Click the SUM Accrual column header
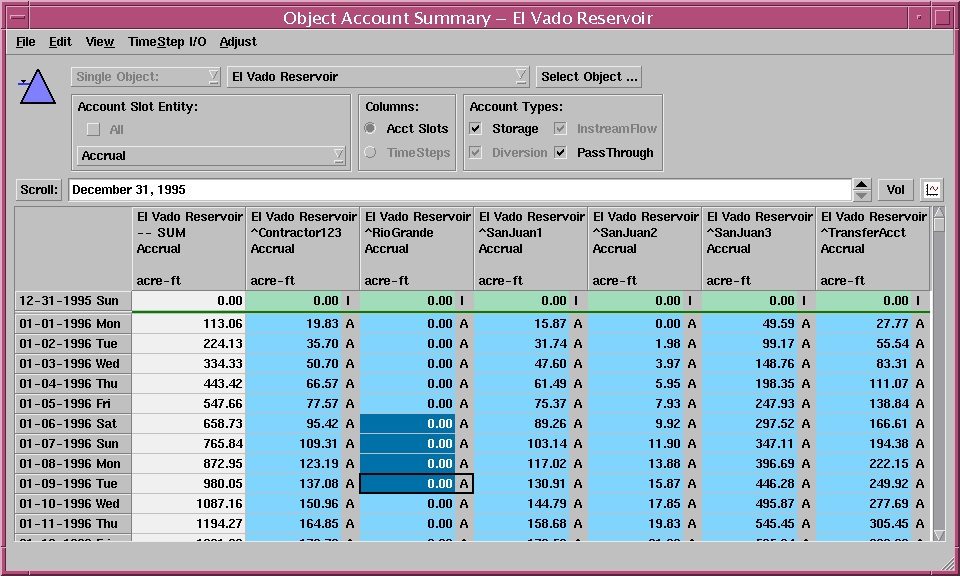Image resolution: width=960 pixels, height=576 pixels. (189, 249)
